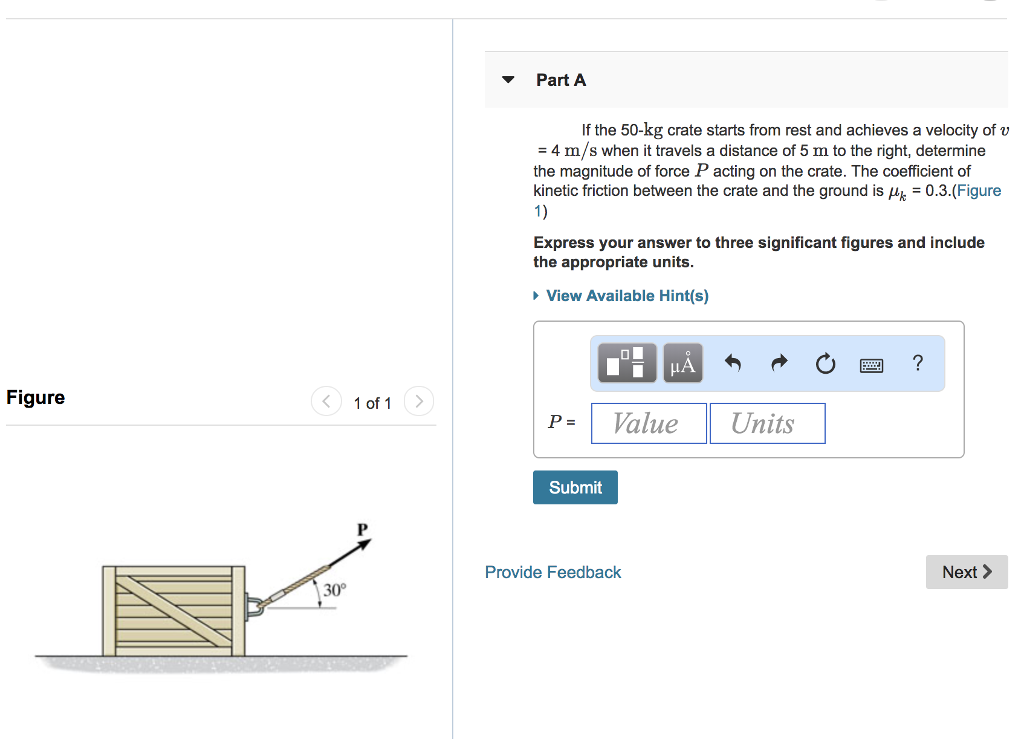Image resolution: width=1024 pixels, height=739 pixels.
Task: Click the next figure arrow
Action: click(418, 401)
